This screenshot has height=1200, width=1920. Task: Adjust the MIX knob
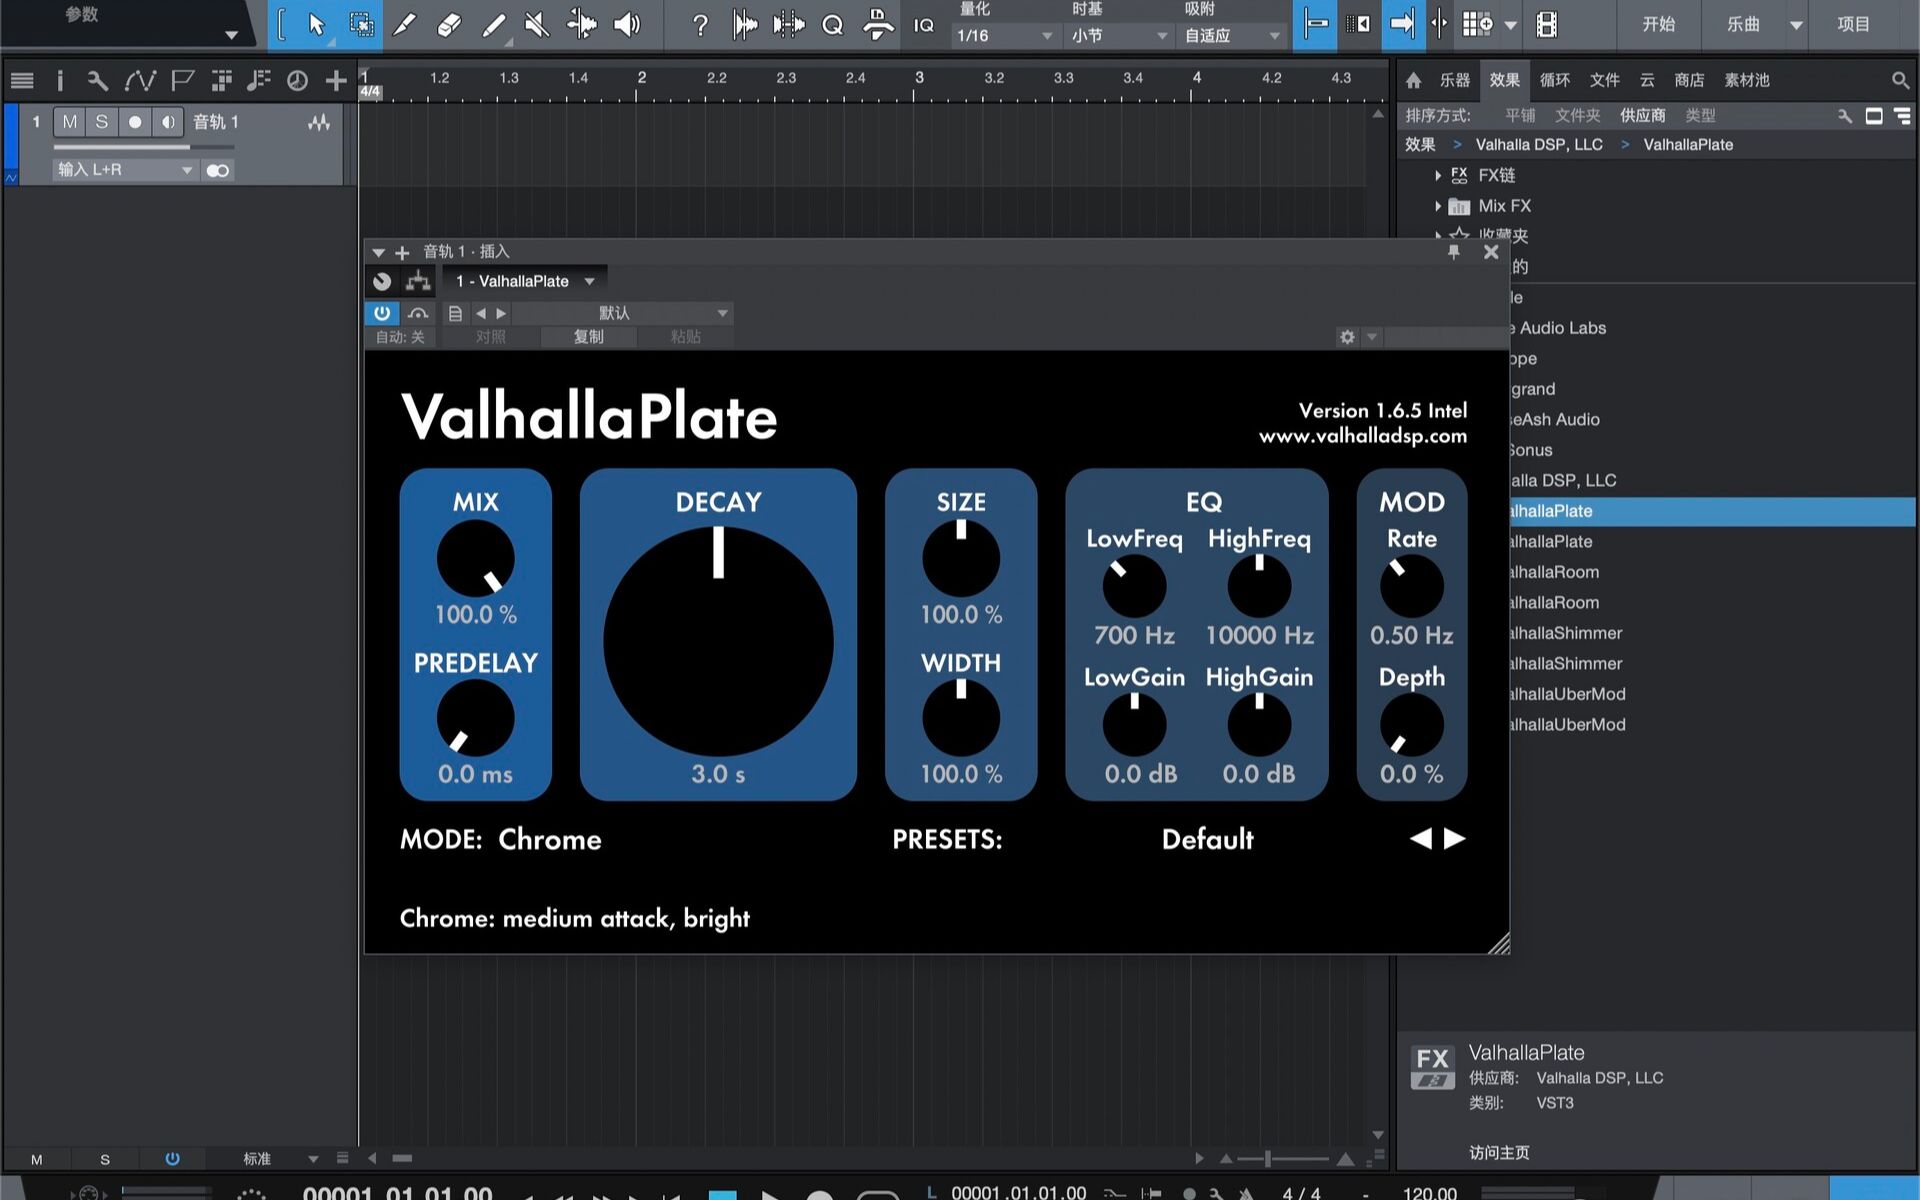point(475,558)
